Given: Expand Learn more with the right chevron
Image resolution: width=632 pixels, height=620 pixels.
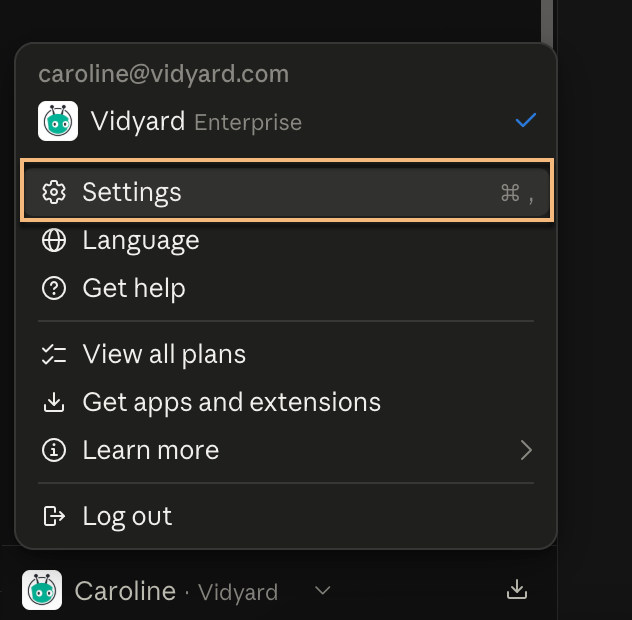Looking at the screenshot, I should pos(526,450).
